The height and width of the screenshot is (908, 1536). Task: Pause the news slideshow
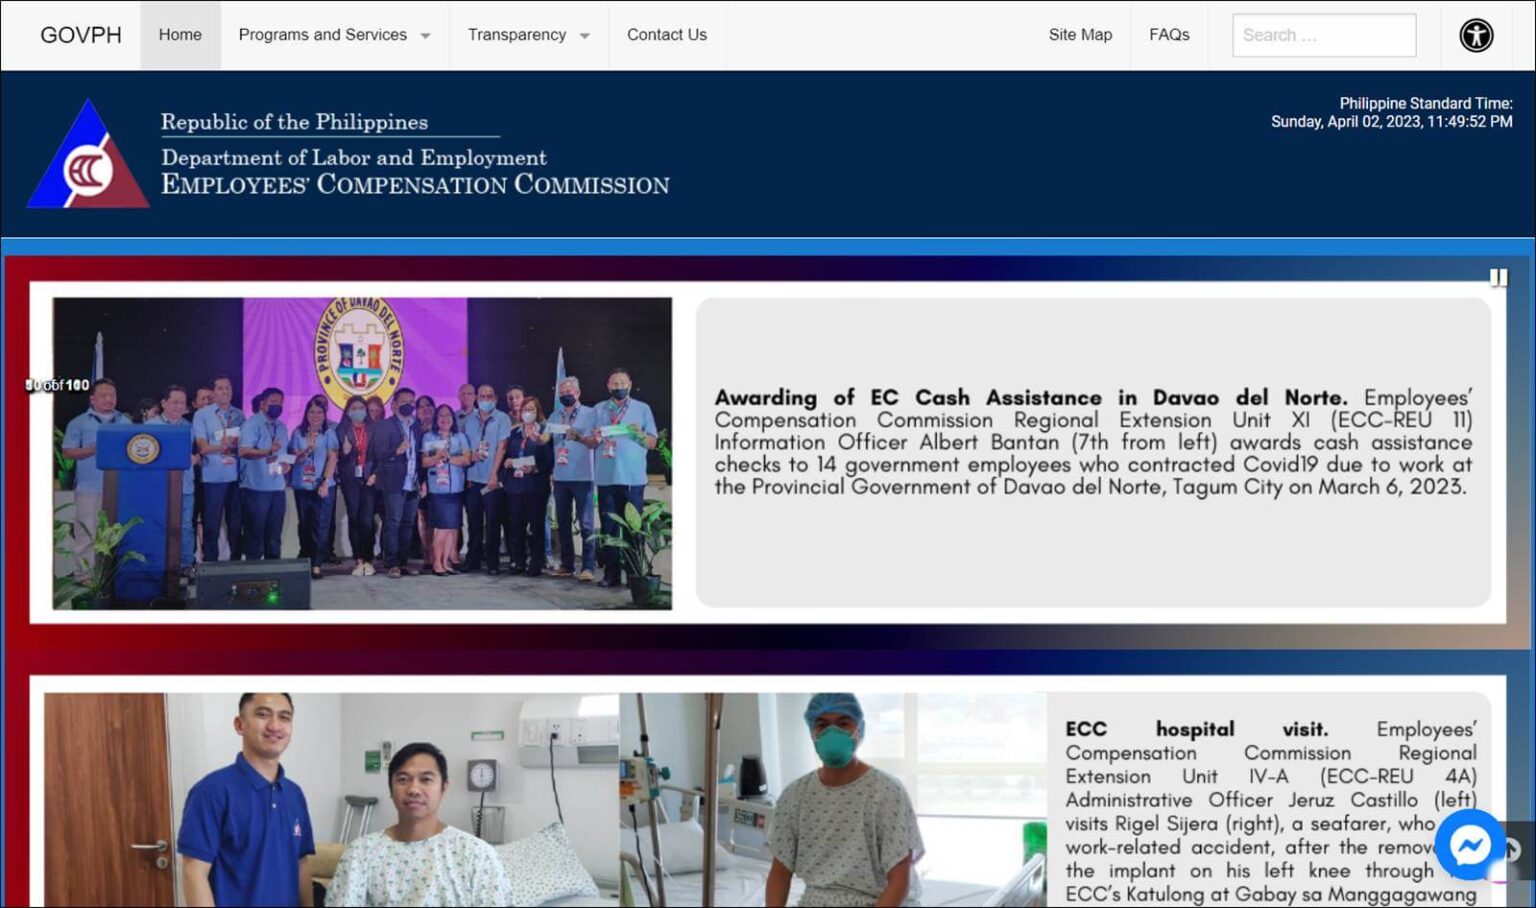(x=1497, y=277)
